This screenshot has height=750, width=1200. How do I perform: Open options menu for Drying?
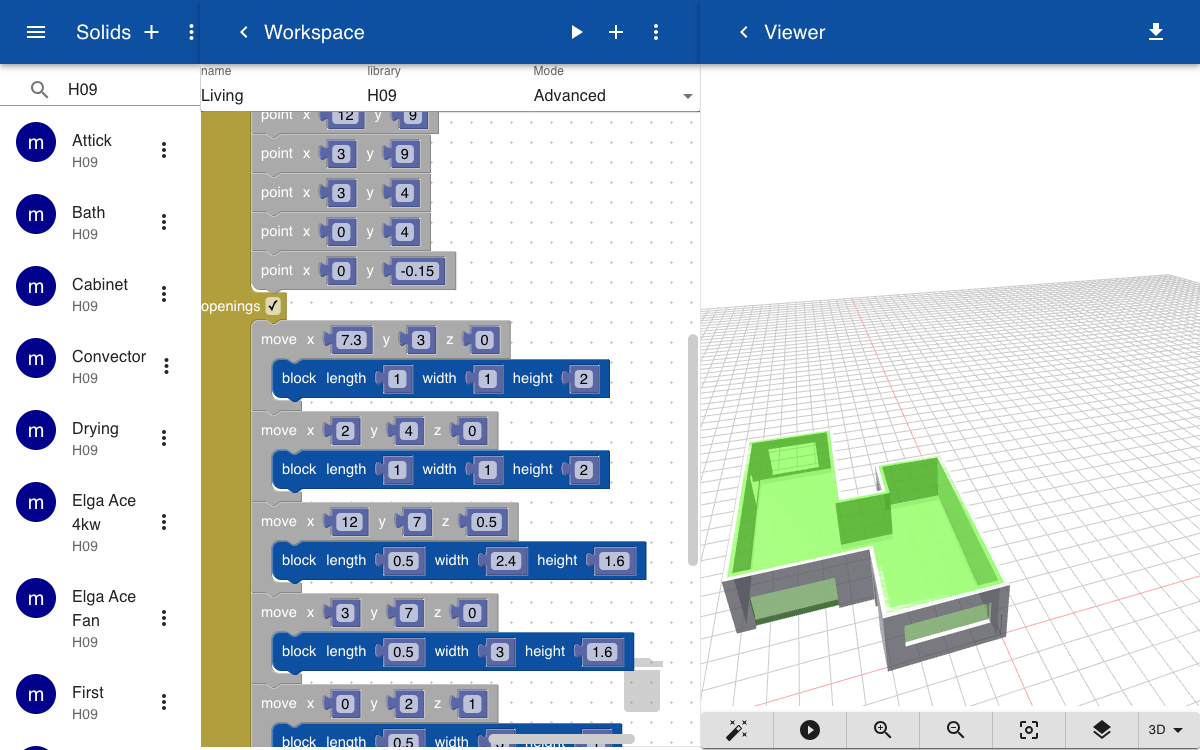pyautogui.click(x=164, y=438)
